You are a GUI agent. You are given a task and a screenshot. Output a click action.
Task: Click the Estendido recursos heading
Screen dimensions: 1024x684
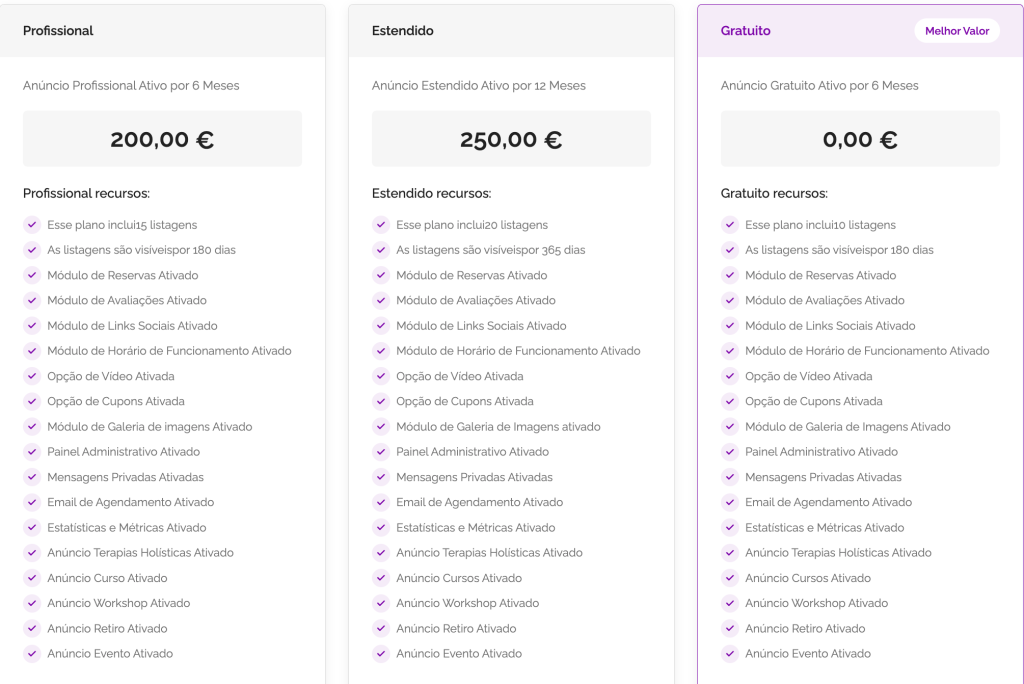[x=432, y=194]
